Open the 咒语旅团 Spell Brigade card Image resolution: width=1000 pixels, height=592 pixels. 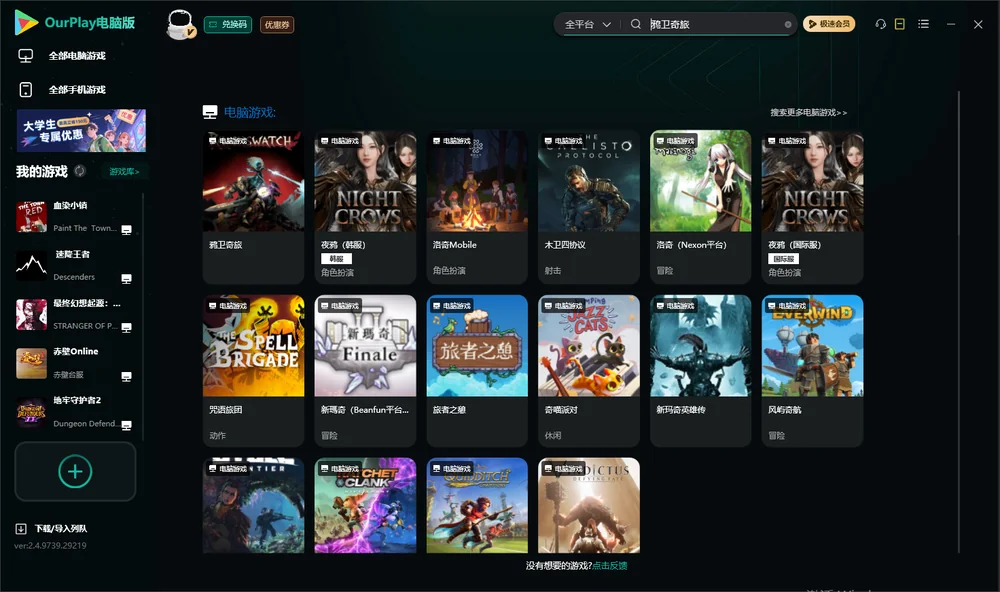coord(253,371)
